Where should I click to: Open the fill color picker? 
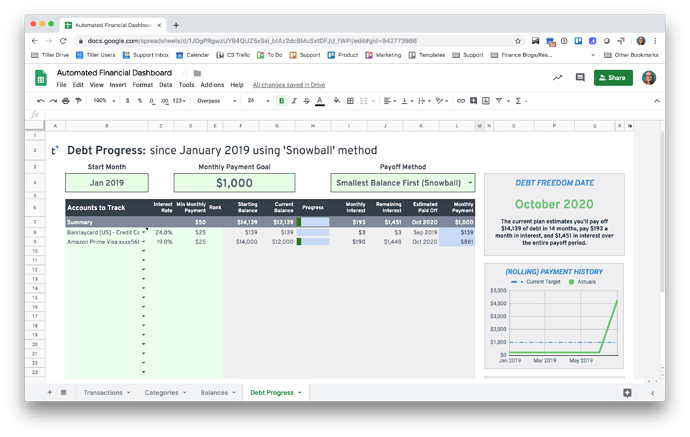pyautogui.click(x=337, y=101)
